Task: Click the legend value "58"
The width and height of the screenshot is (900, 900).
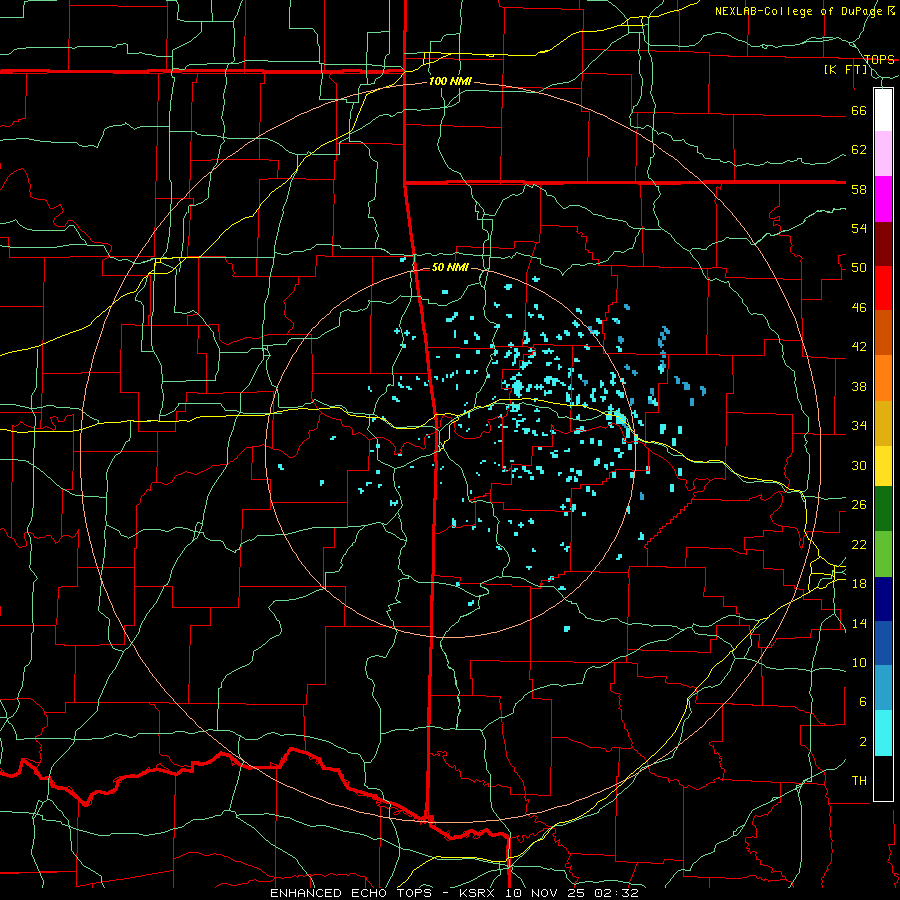Action: point(859,189)
